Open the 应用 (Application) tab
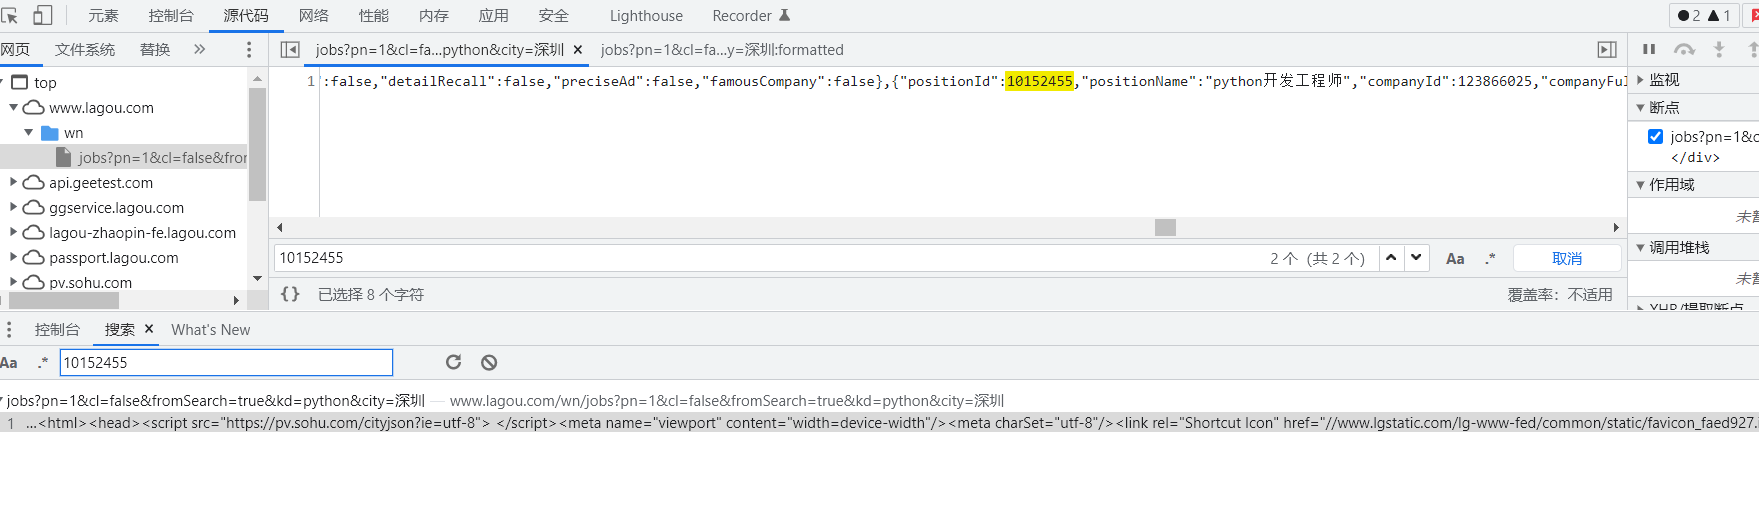 click(x=494, y=15)
